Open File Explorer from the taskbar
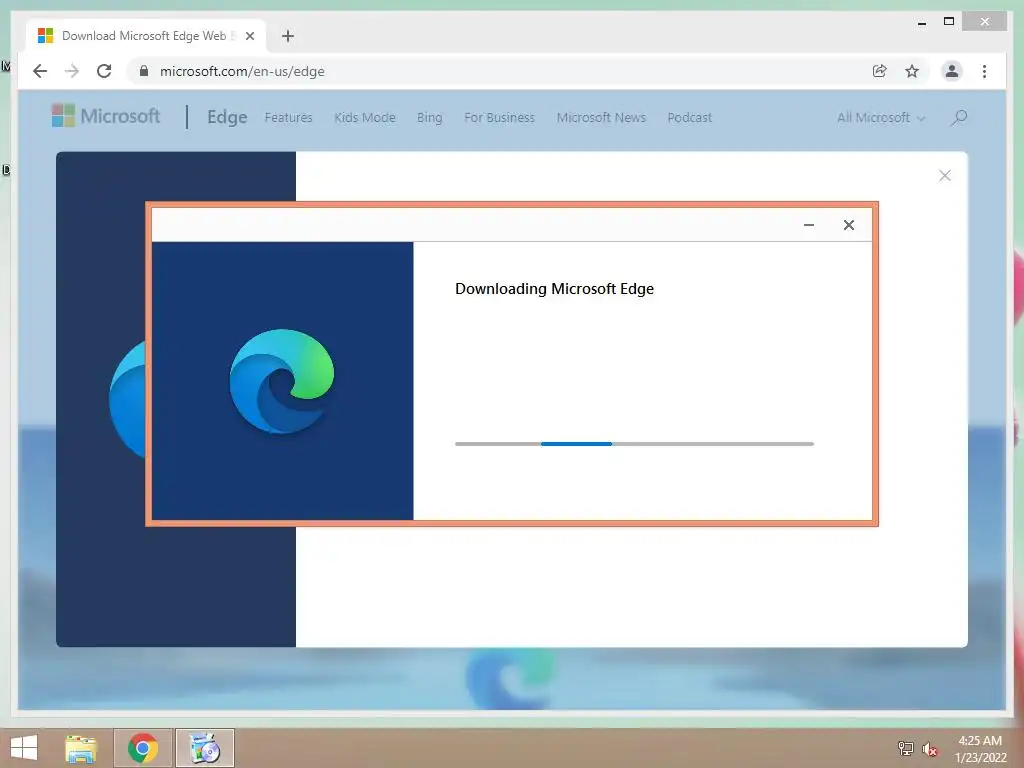Viewport: 1024px width, 768px height. 81,748
